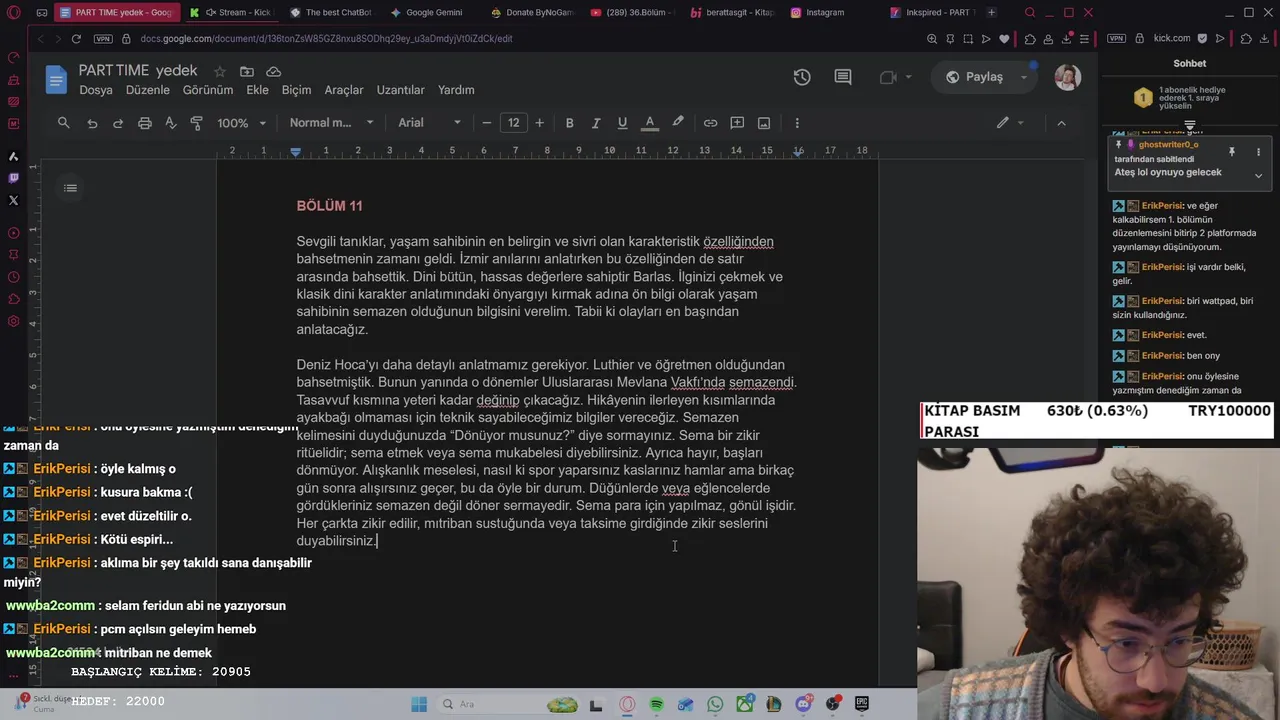Viewport: 1280px width, 720px height.
Task: Undo the last edit
Action: [x=92, y=123]
